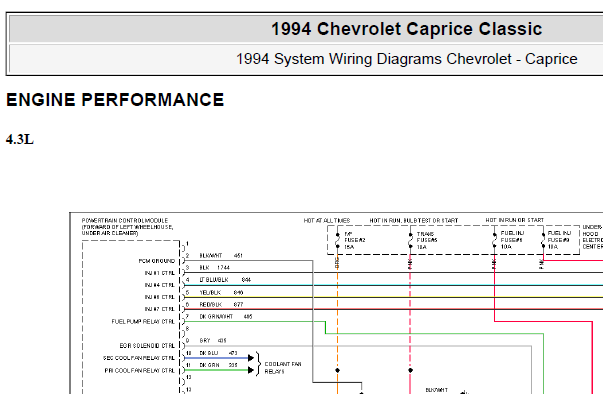Click the 'HOT AT ALL TIMES' label
The image size is (603, 394).
(327, 221)
